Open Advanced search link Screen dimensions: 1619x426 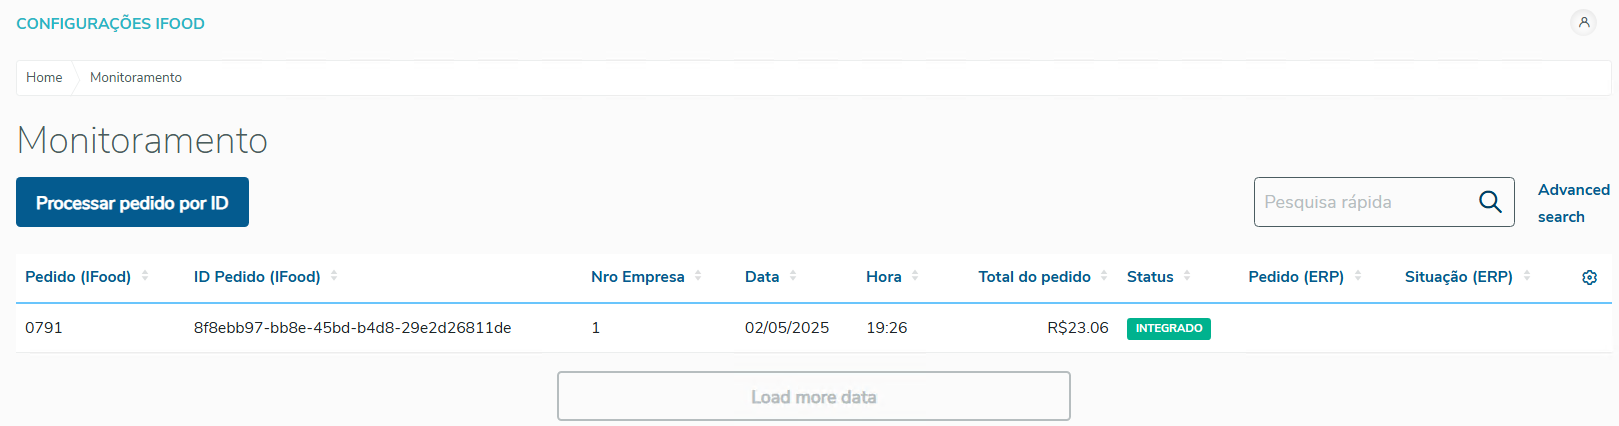tap(1573, 203)
